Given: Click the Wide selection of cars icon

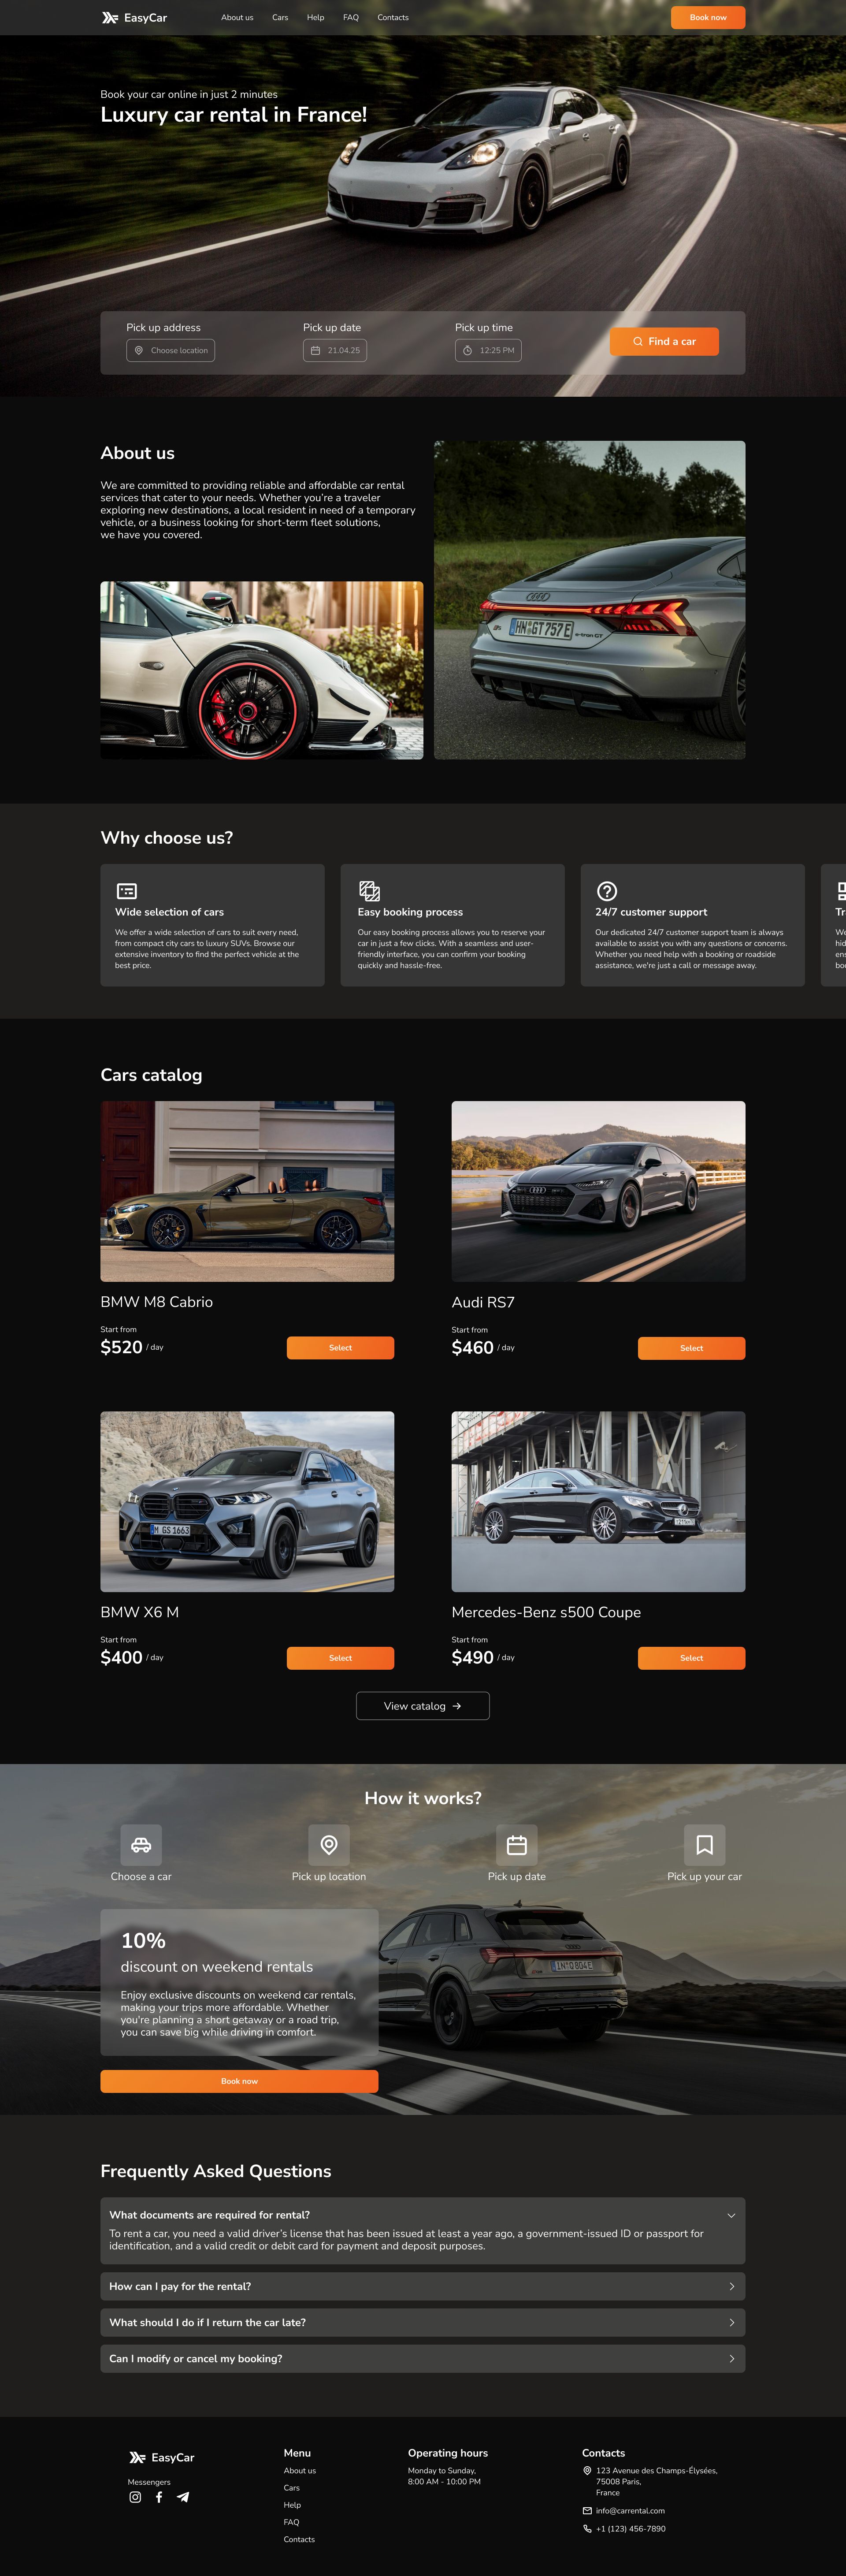Looking at the screenshot, I should [x=127, y=891].
